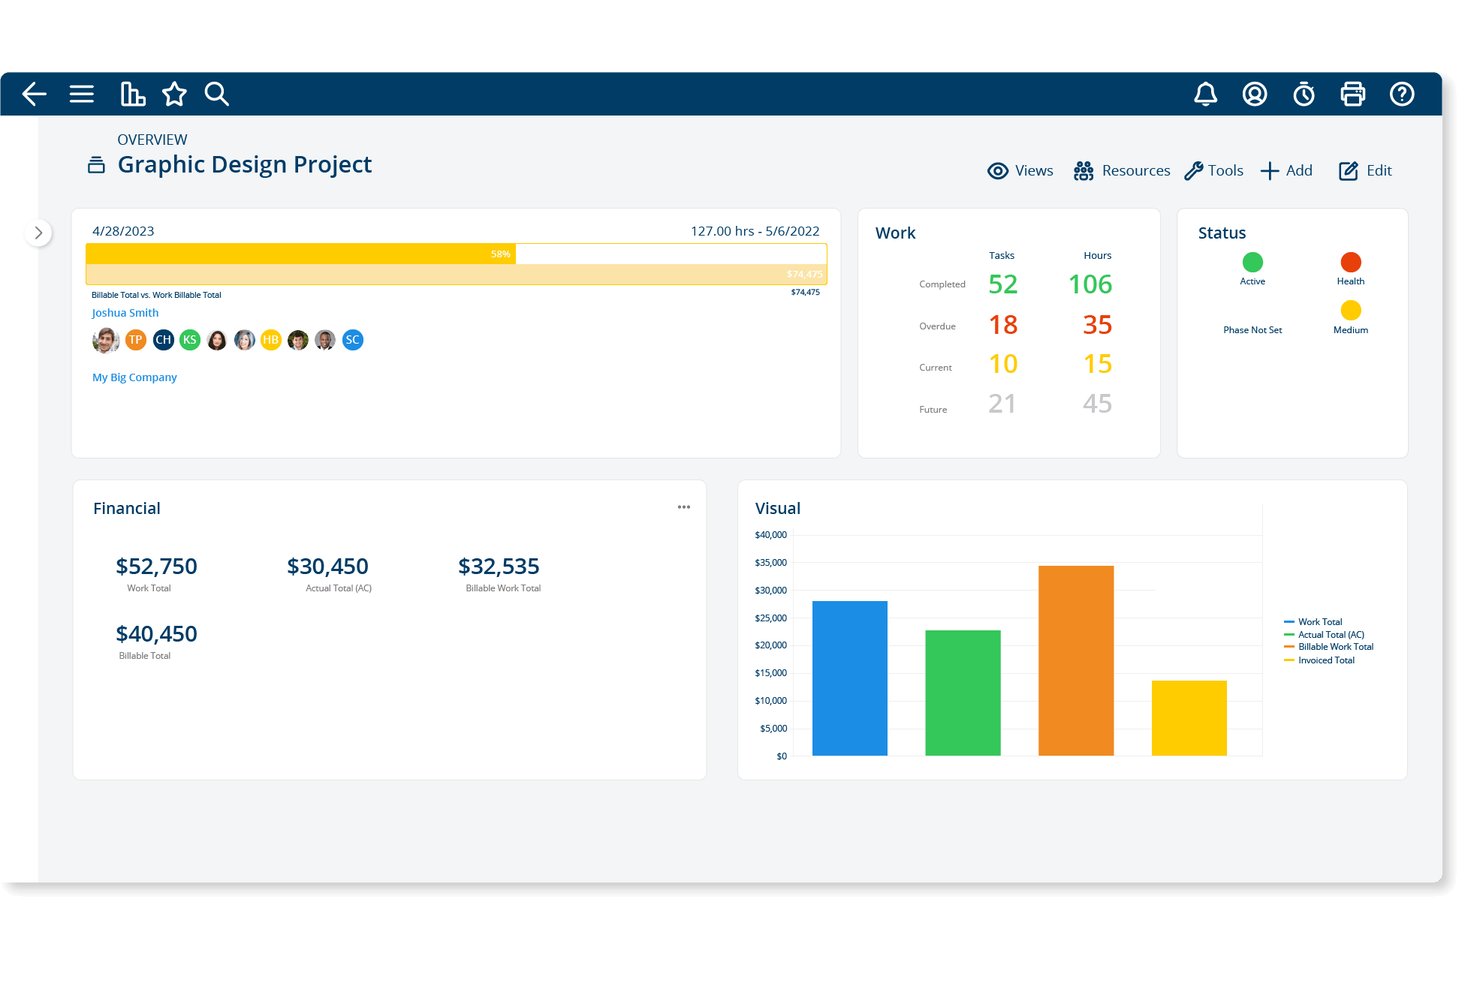The height and width of the screenshot is (987, 1480).
Task: Open the Resources menu
Action: click(1121, 171)
